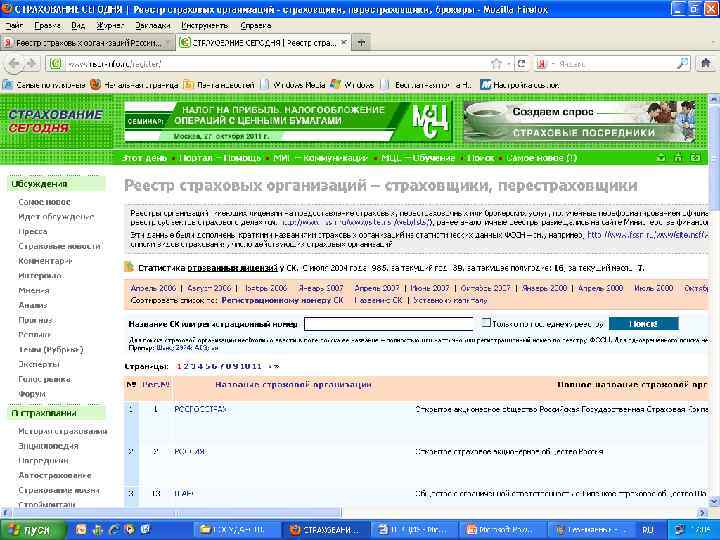Switch to the Реестр страховых организаций России tab
720x540 pixels.
[87, 43]
